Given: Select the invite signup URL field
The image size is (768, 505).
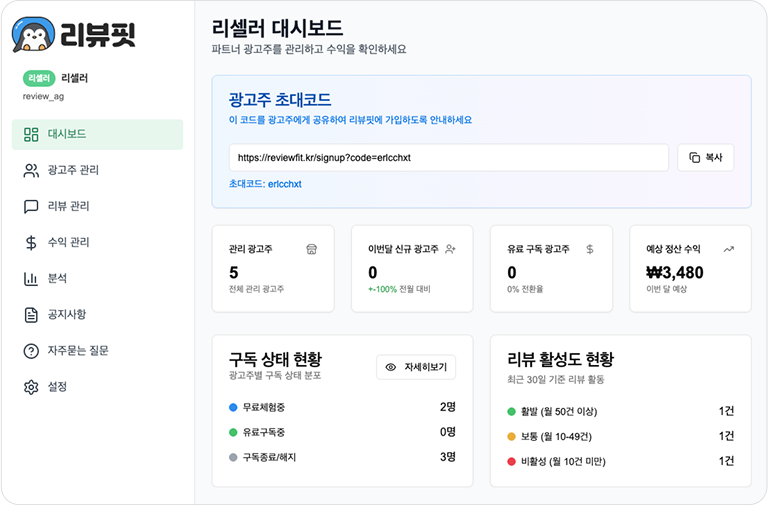Looking at the screenshot, I should point(448,158).
